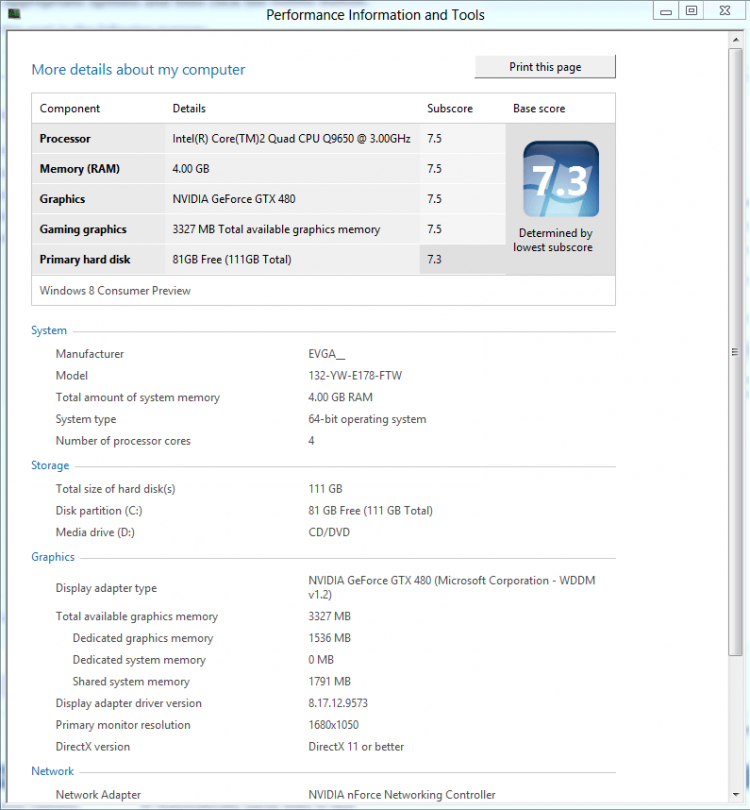Click the Graphics section heading
Screen dimensions: 750x810
coord(53,557)
